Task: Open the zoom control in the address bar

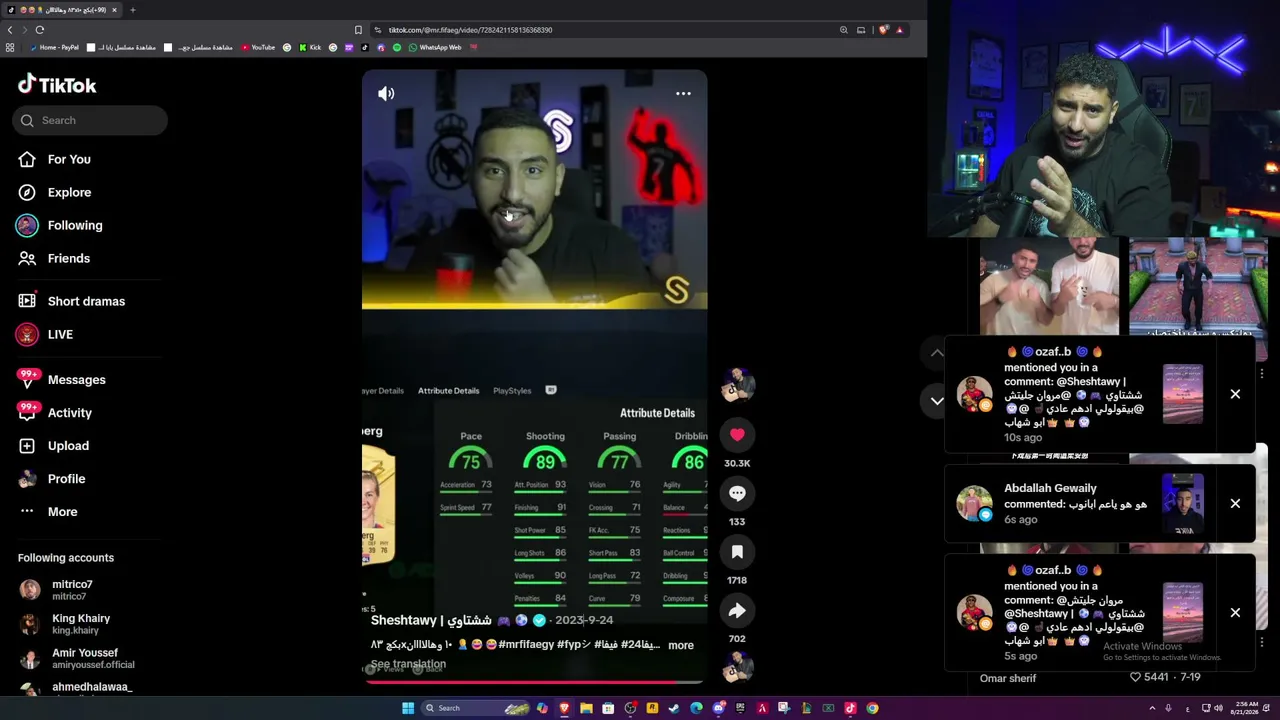Action: 844,30
